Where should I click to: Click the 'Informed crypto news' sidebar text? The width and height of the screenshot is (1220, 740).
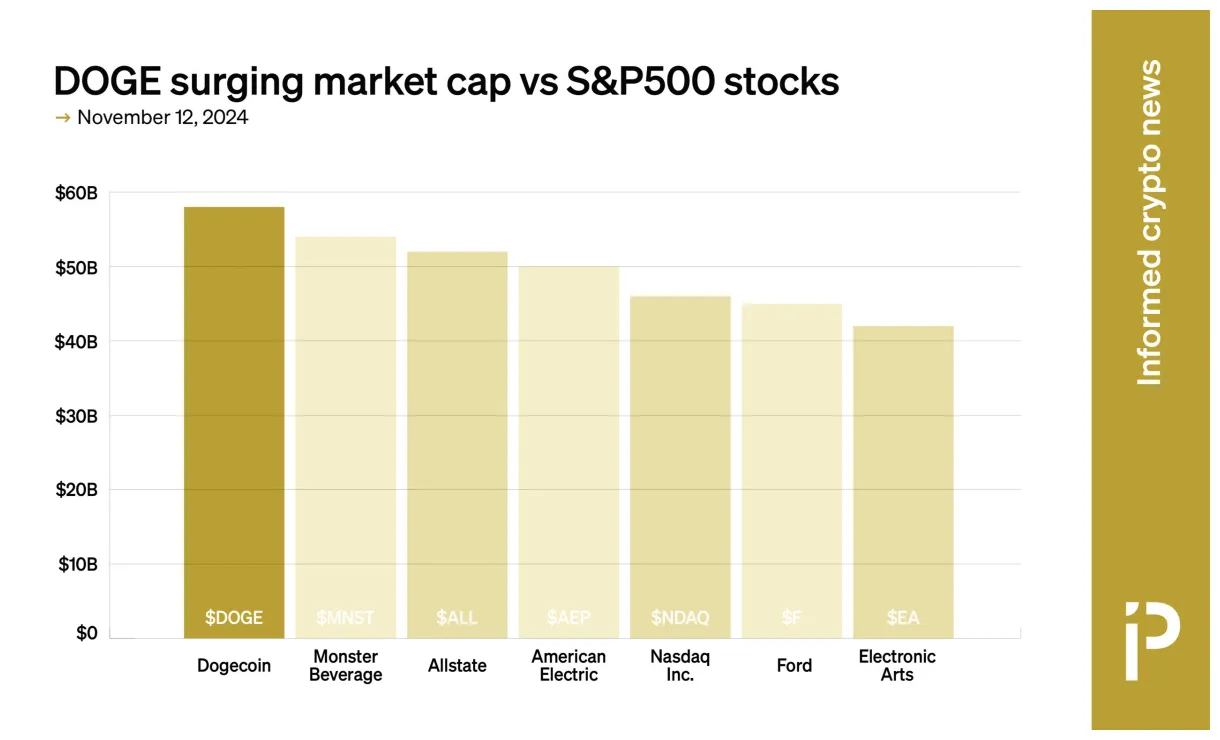click(x=1151, y=222)
